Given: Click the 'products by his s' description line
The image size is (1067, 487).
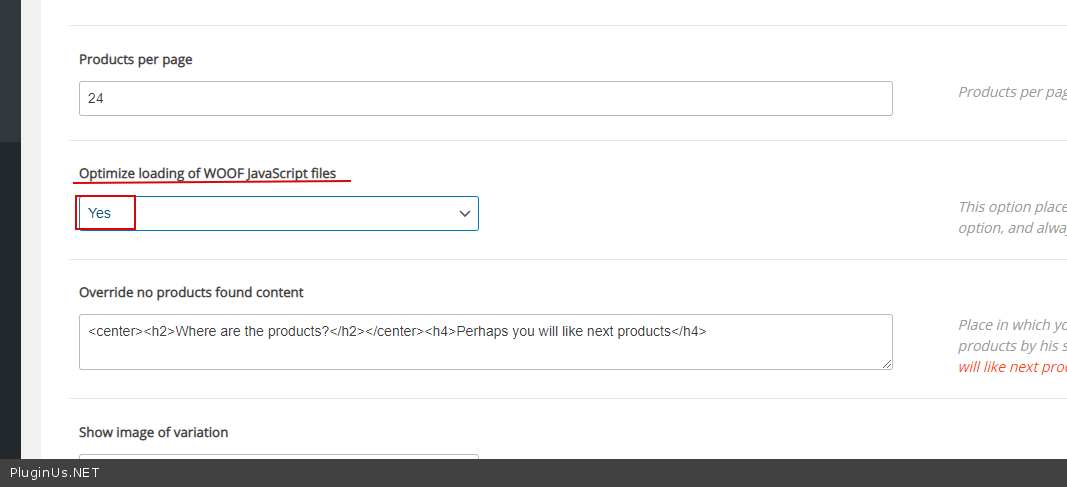Looking at the screenshot, I should click(x=1012, y=346).
